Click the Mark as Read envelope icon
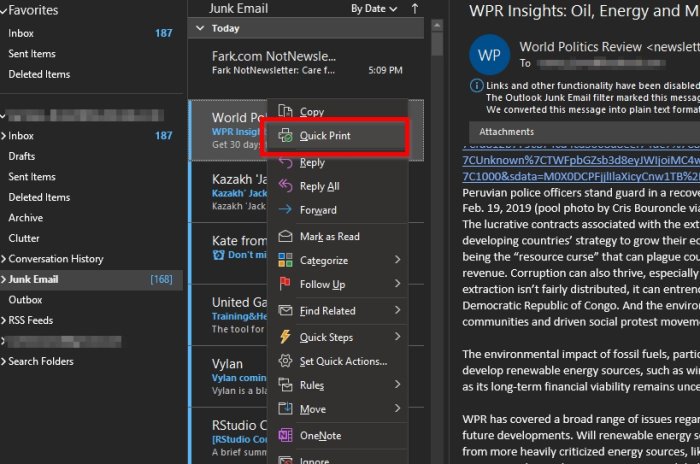This screenshot has width=700, height=464. [x=285, y=236]
